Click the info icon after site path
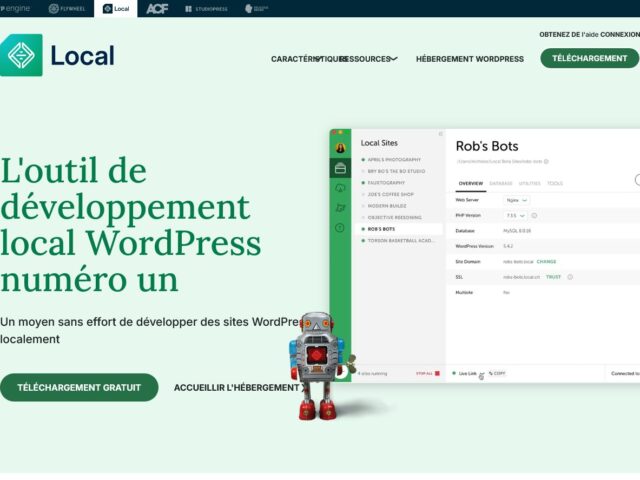The image size is (640, 480). [x=546, y=162]
